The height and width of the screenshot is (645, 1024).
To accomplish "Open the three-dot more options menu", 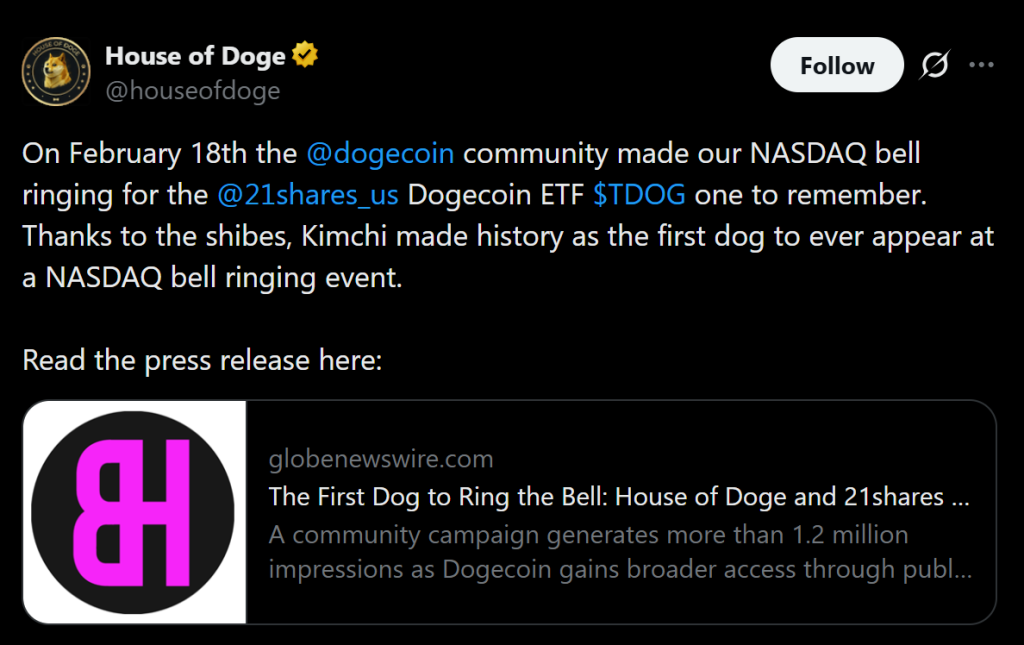I will click(x=982, y=65).
